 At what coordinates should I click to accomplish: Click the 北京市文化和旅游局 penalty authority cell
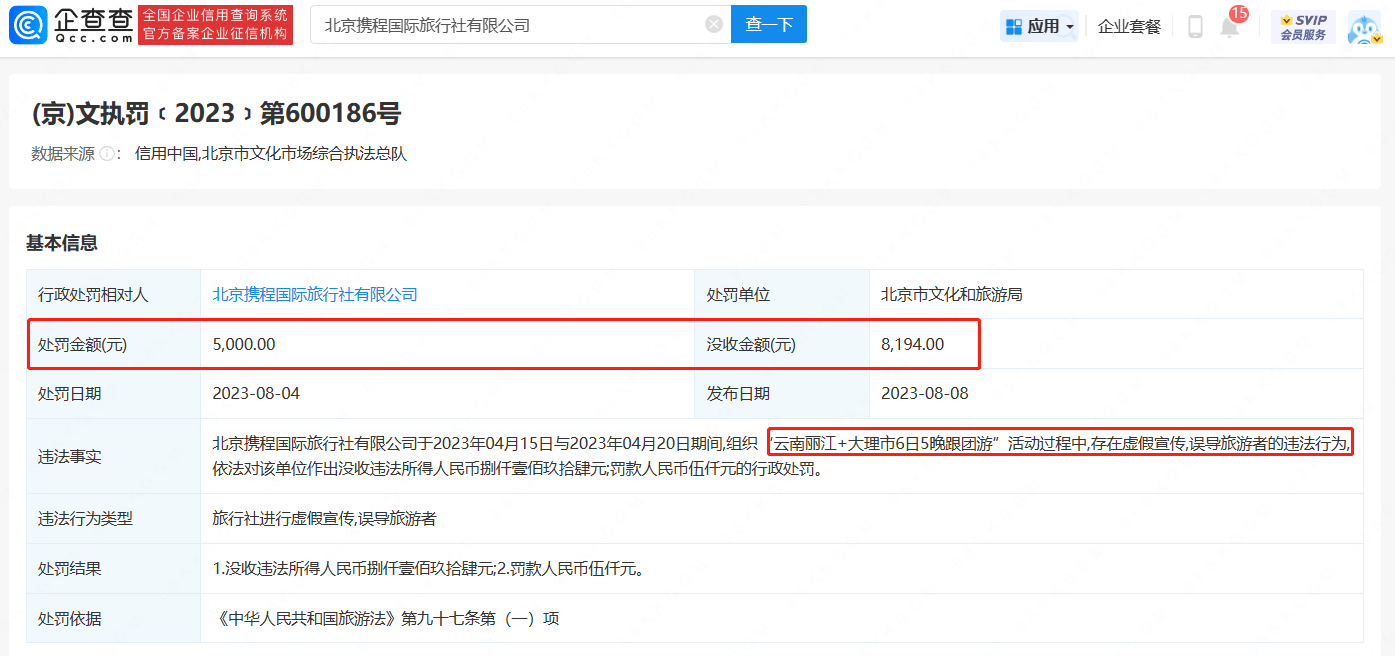951,295
